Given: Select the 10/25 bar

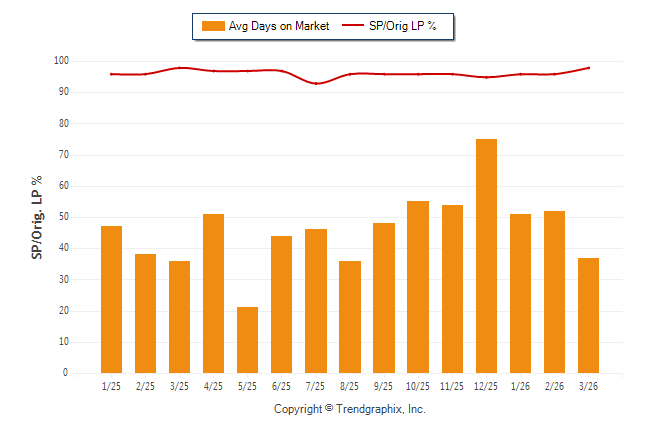Looking at the screenshot, I should tap(418, 287).
